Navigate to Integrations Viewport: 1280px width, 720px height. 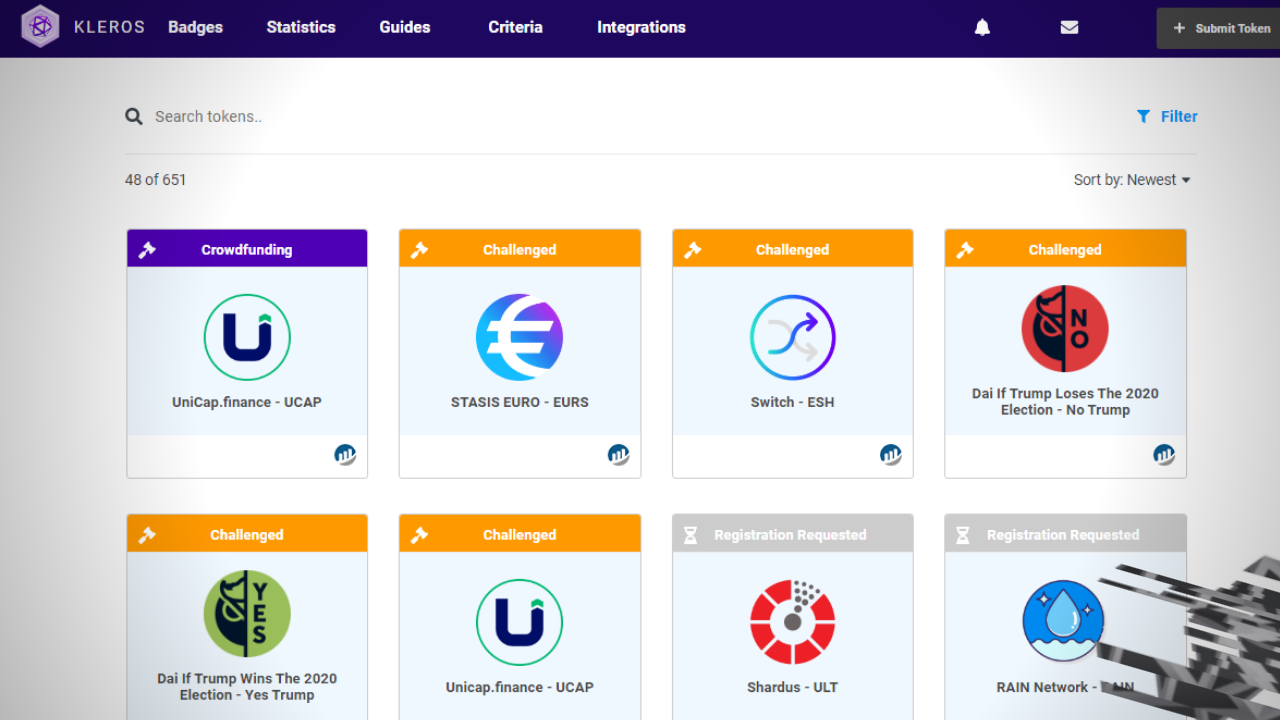coord(641,28)
